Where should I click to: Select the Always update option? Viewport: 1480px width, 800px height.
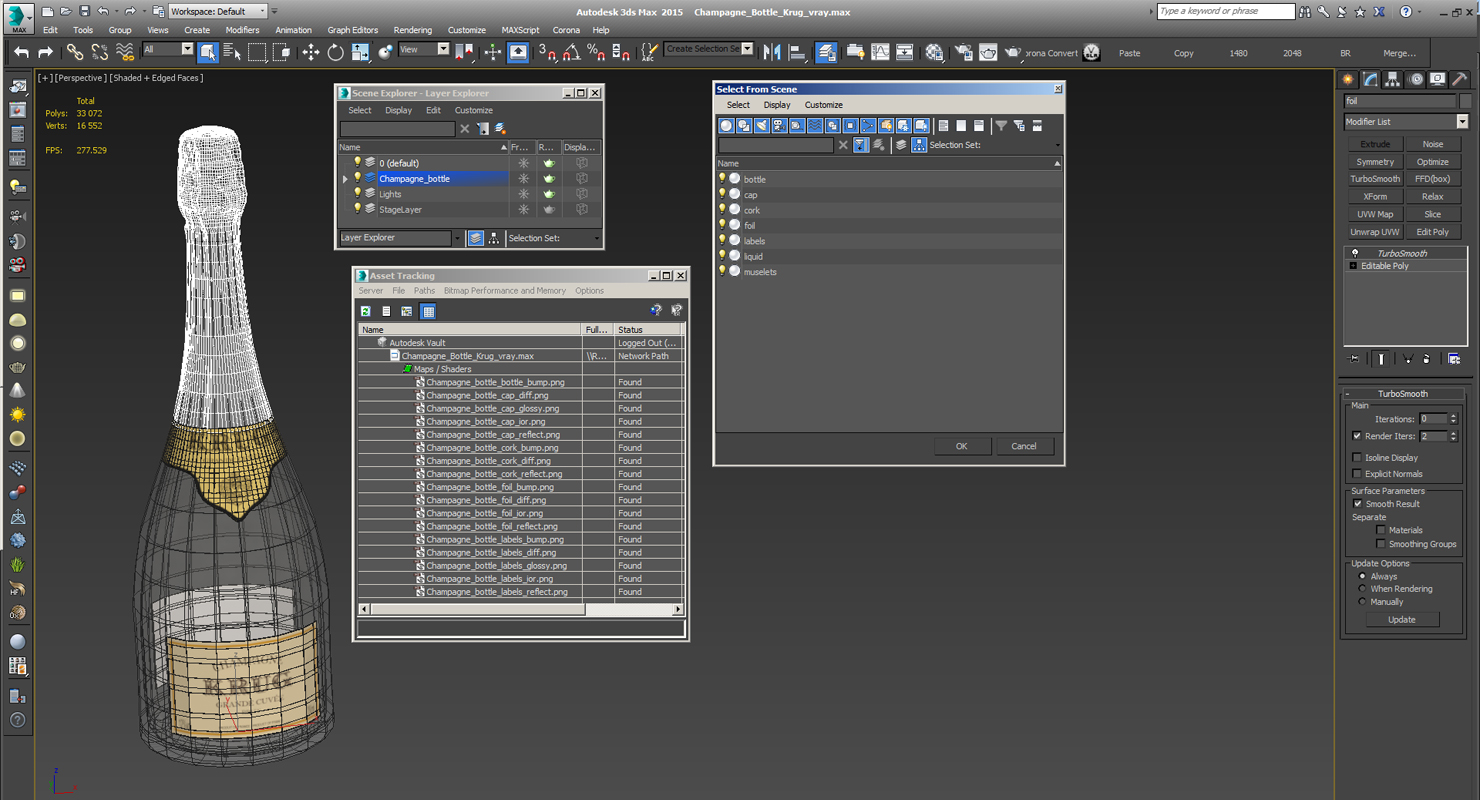1362,577
